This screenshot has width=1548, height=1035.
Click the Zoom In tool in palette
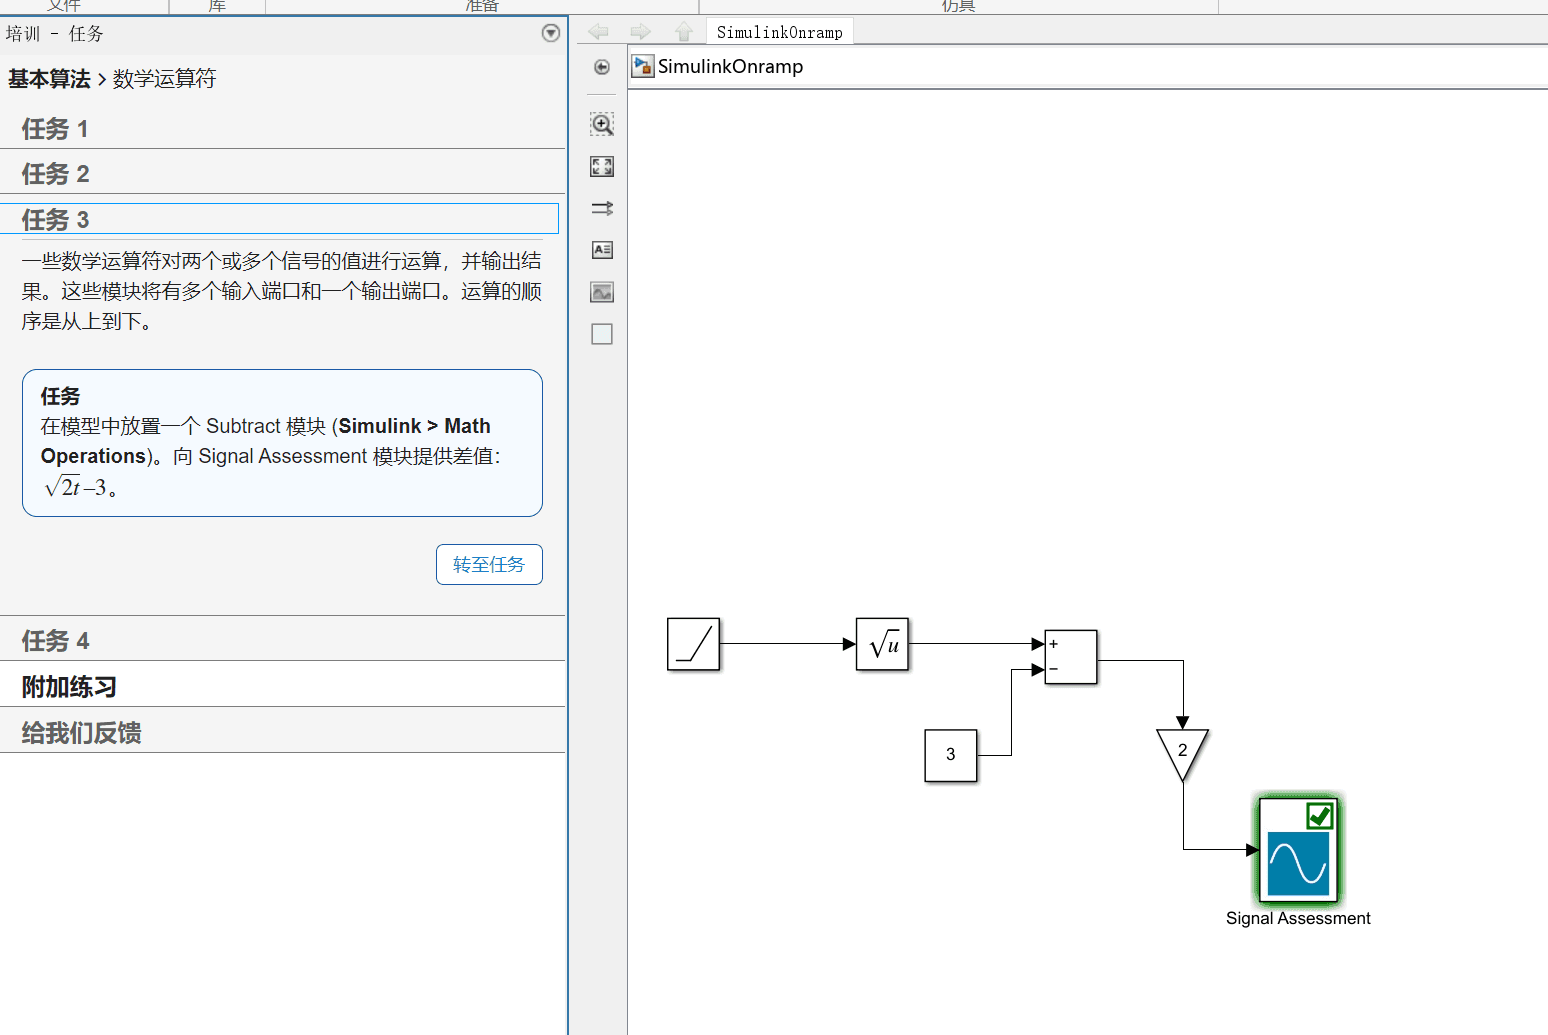pos(602,124)
